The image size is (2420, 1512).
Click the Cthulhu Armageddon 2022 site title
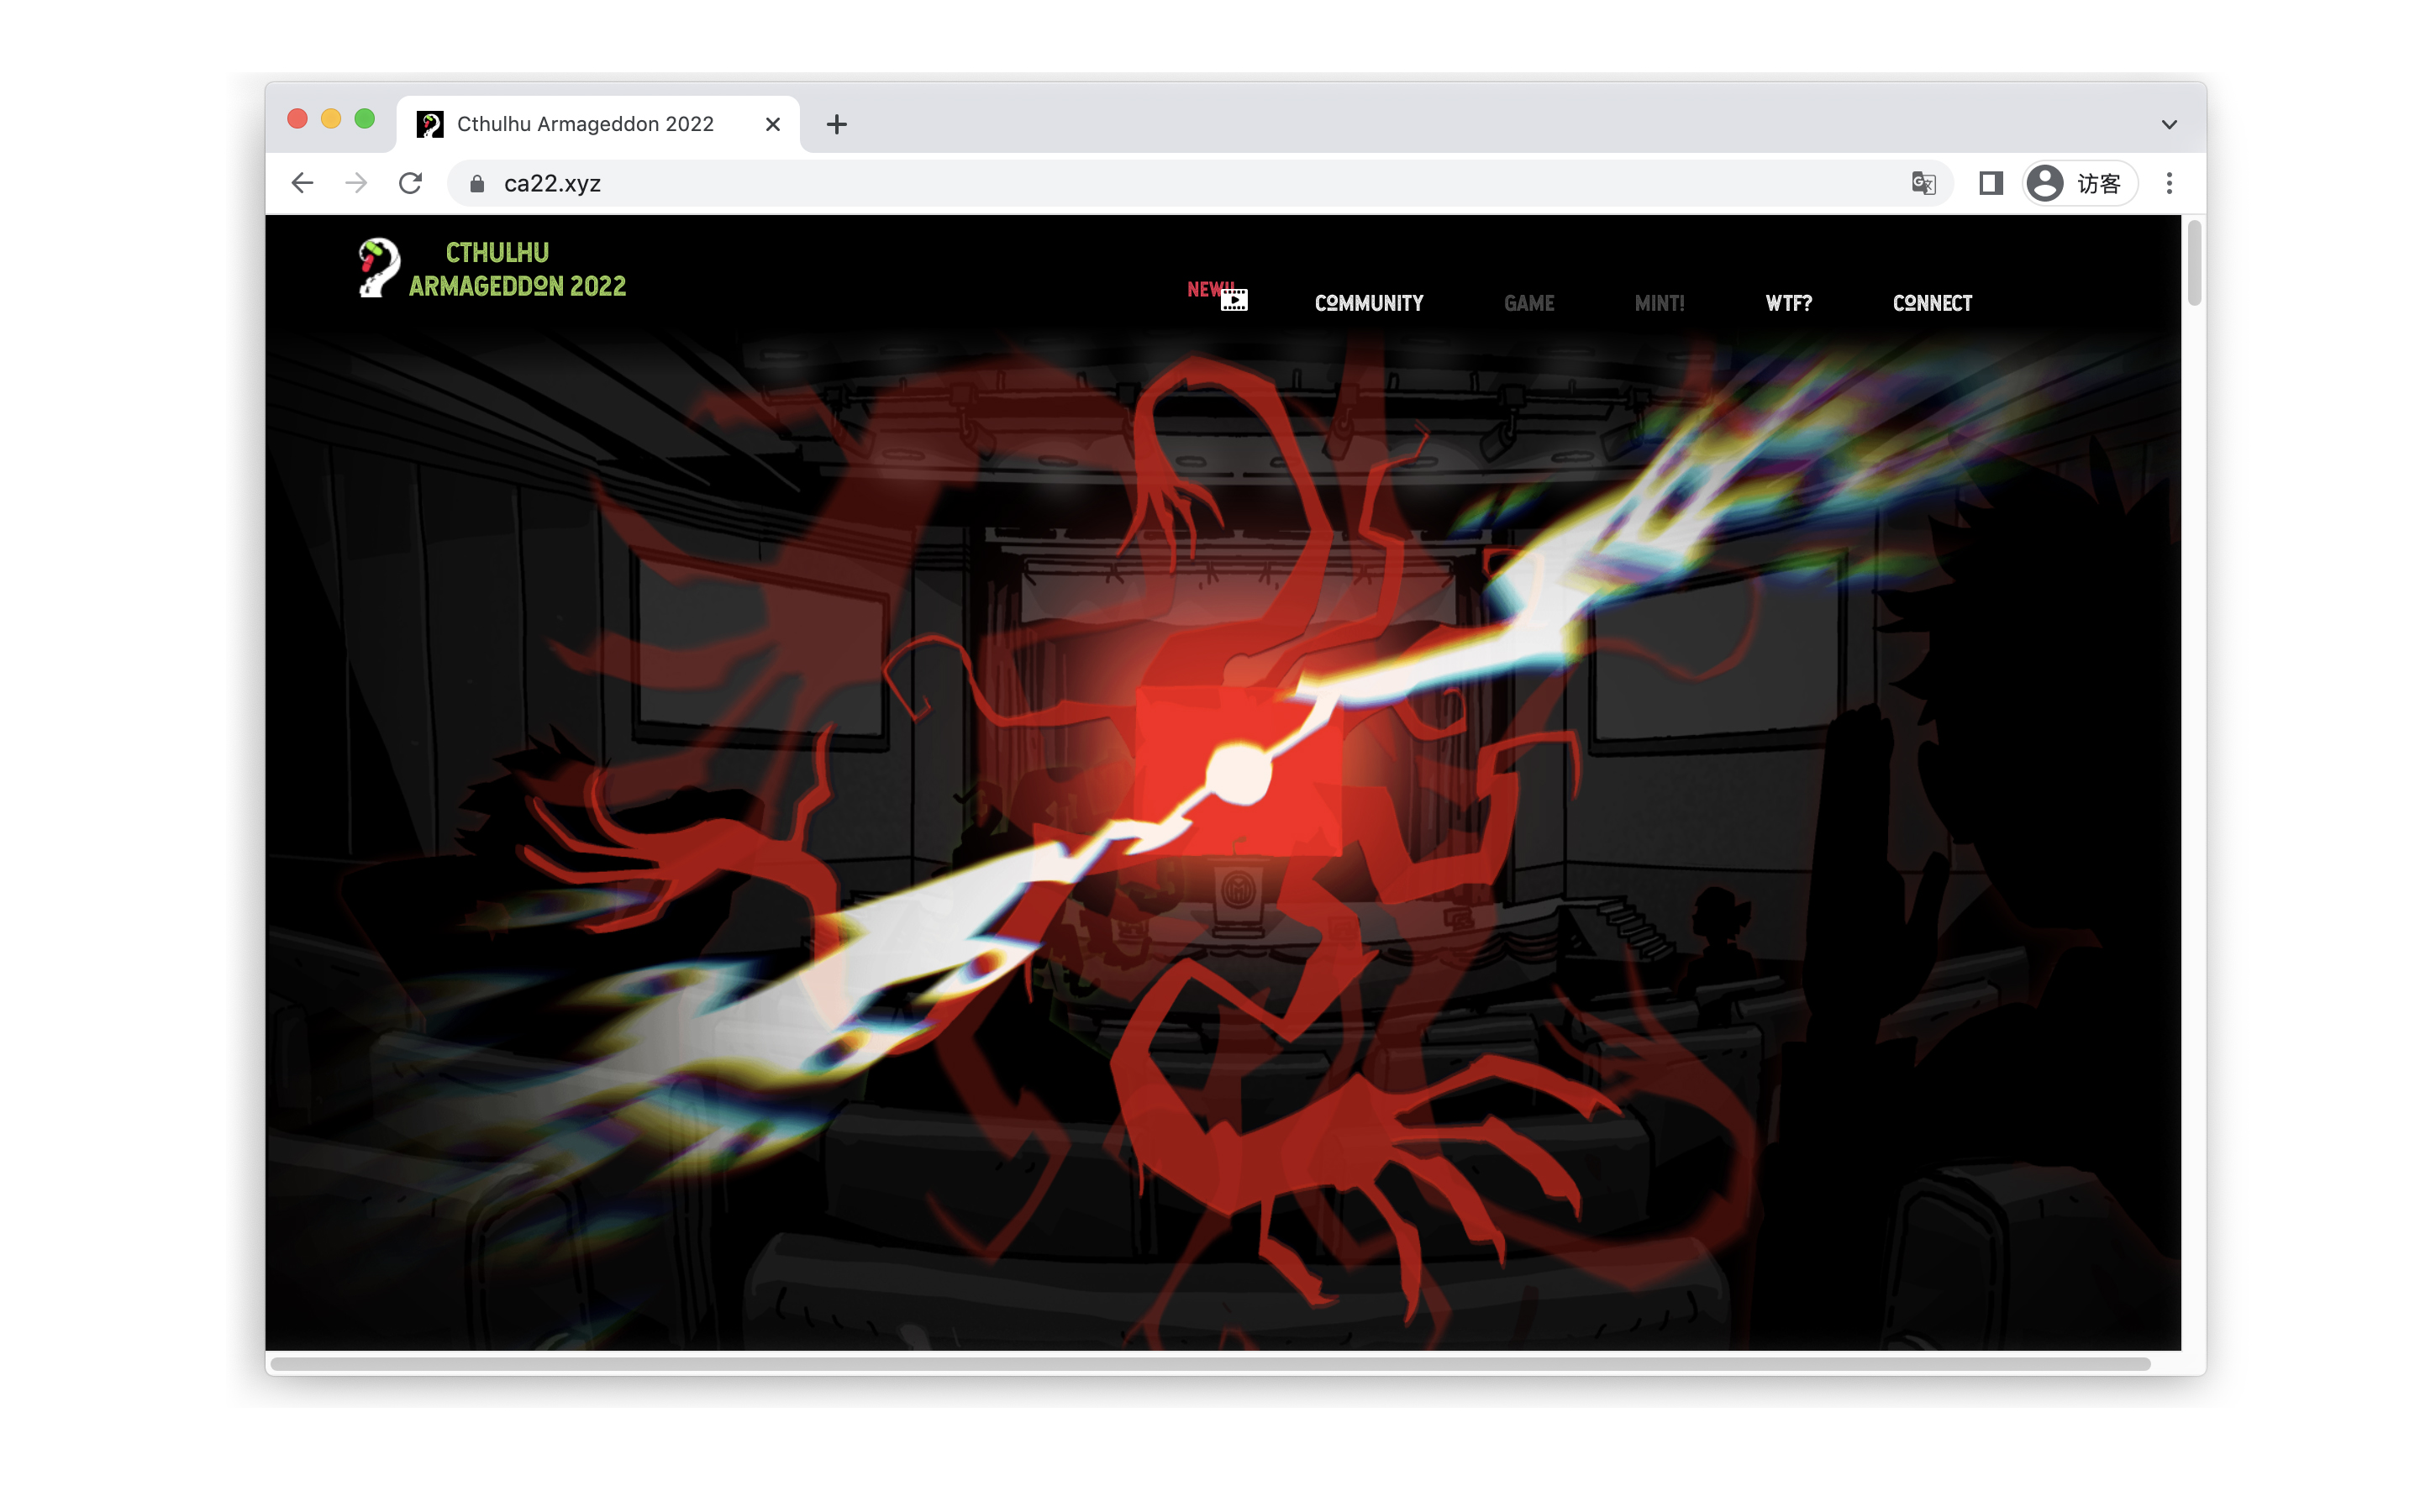516,269
